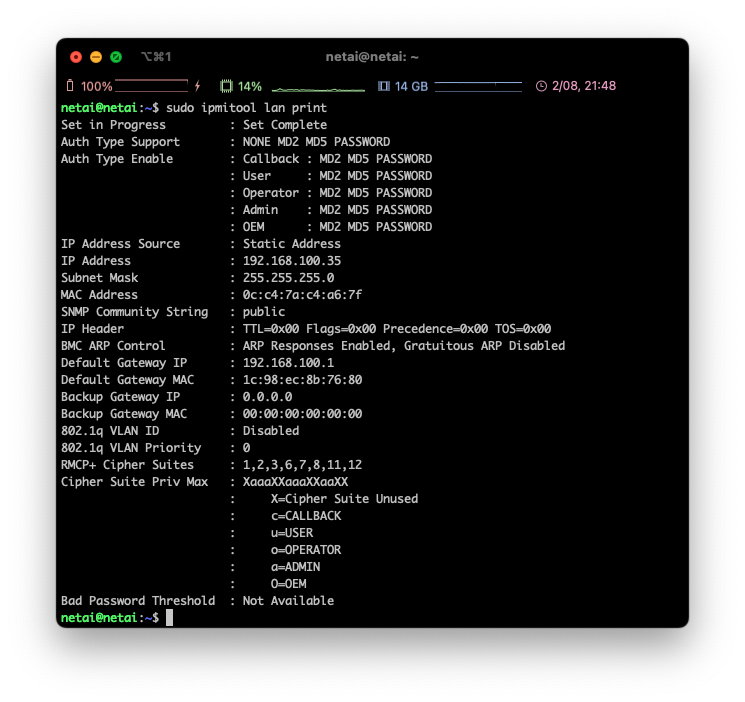Click the Auth Type Support label
Screen dimensions: 745x702
click(121, 142)
